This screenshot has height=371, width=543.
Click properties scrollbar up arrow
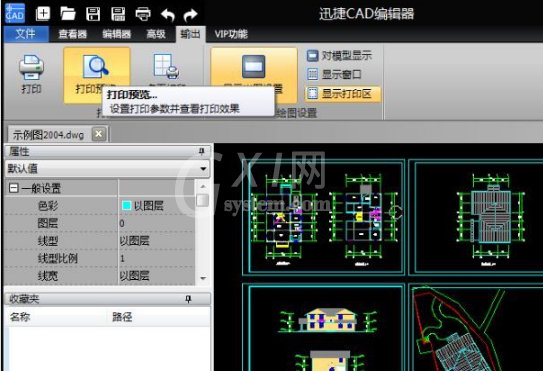click(x=203, y=186)
